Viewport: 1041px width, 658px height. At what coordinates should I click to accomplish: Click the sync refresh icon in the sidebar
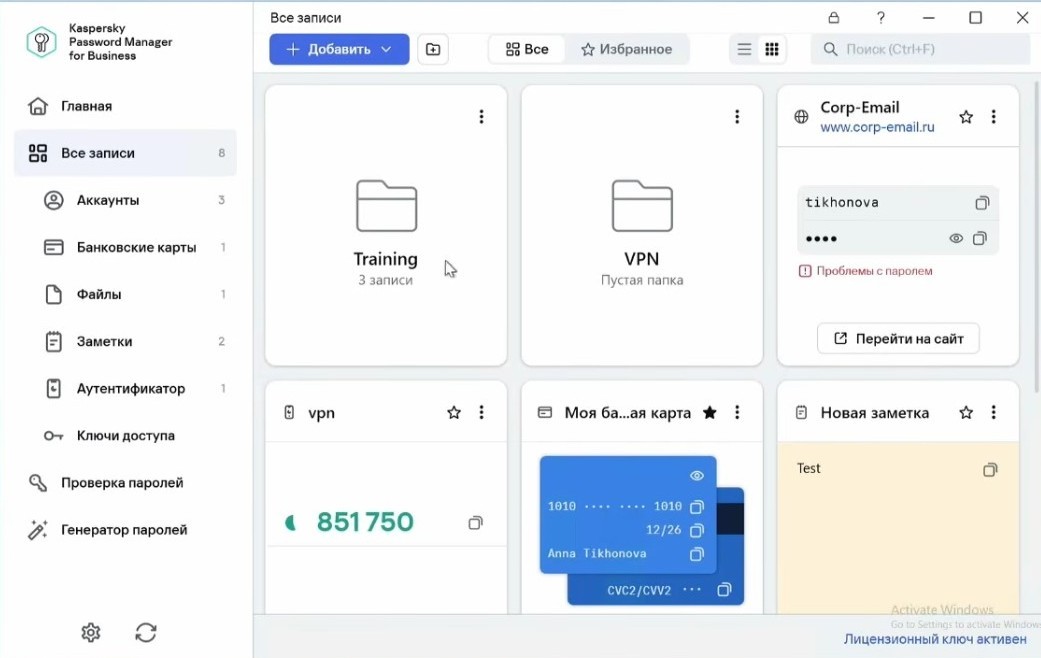tap(146, 633)
